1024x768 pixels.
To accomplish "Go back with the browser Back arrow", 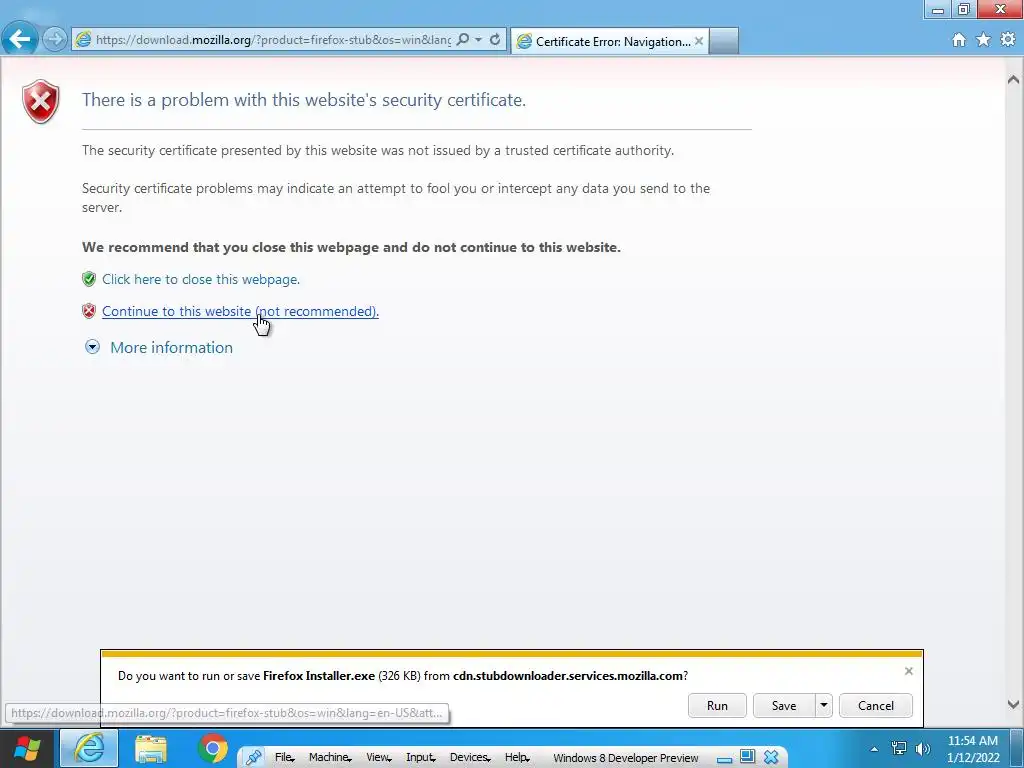I will point(20,39).
